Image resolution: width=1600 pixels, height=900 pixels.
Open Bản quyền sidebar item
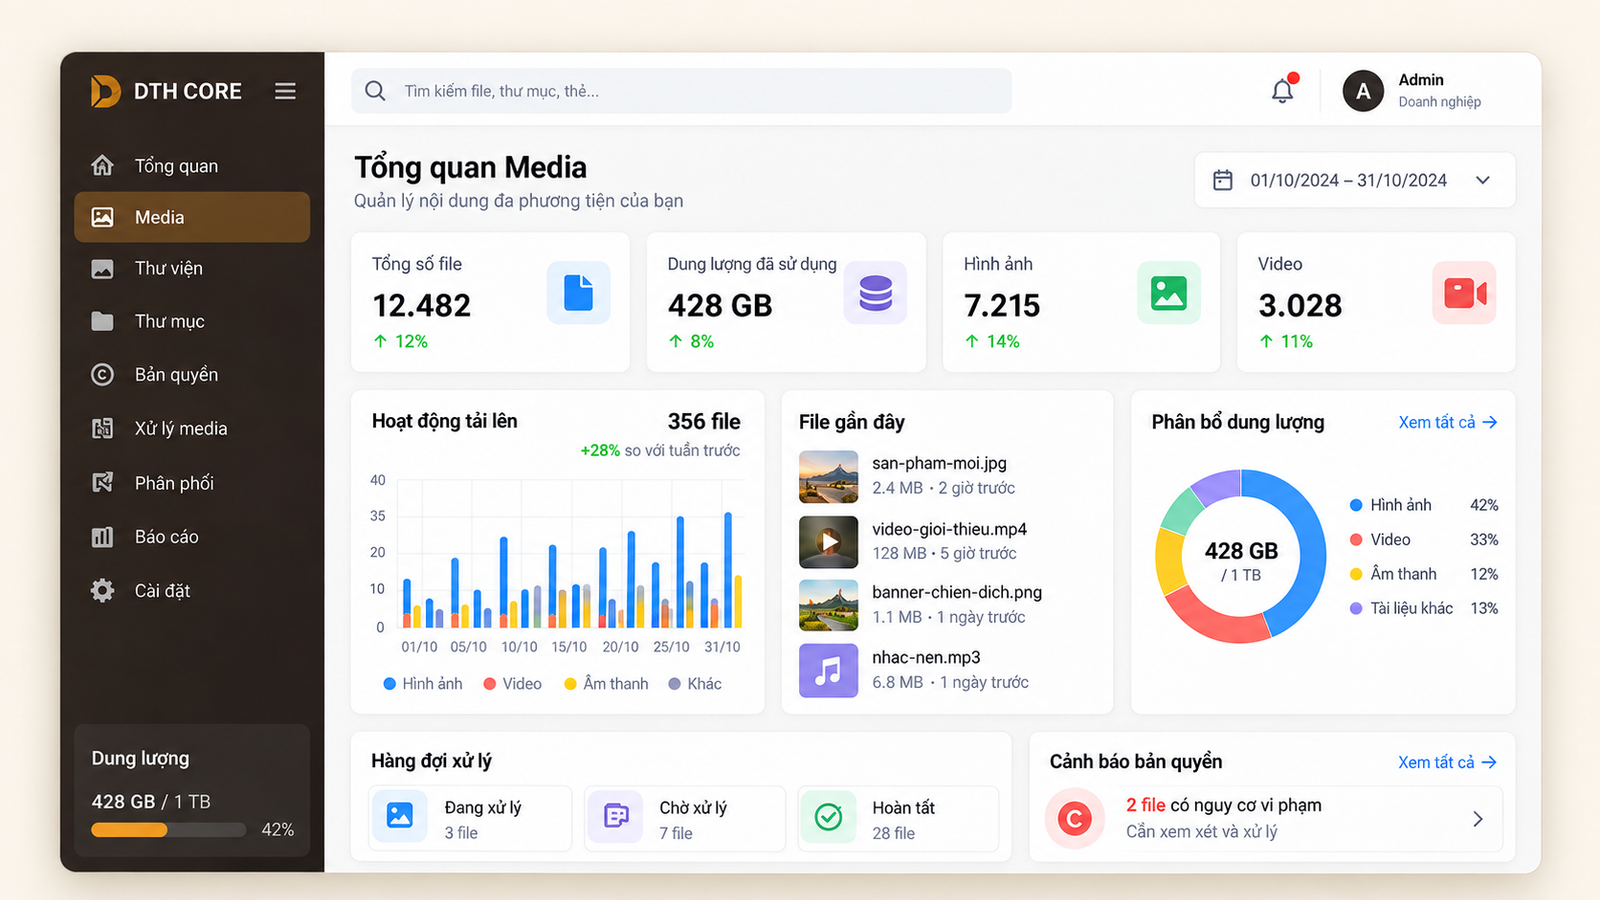[x=192, y=374]
